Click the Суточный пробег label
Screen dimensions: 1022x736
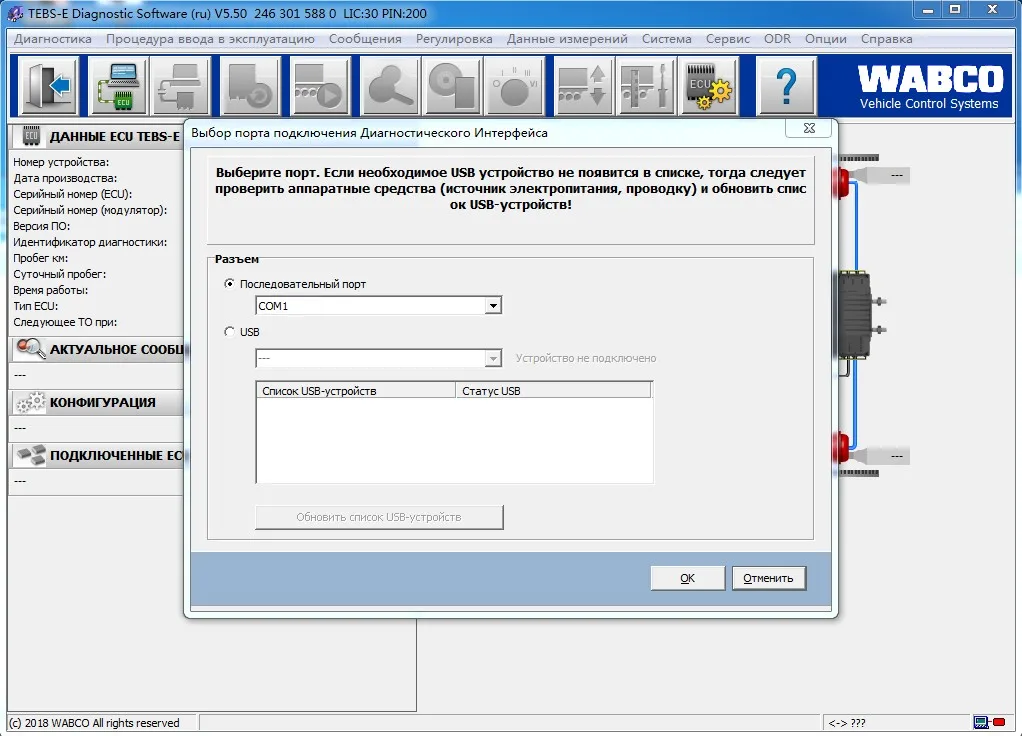coord(59,274)
